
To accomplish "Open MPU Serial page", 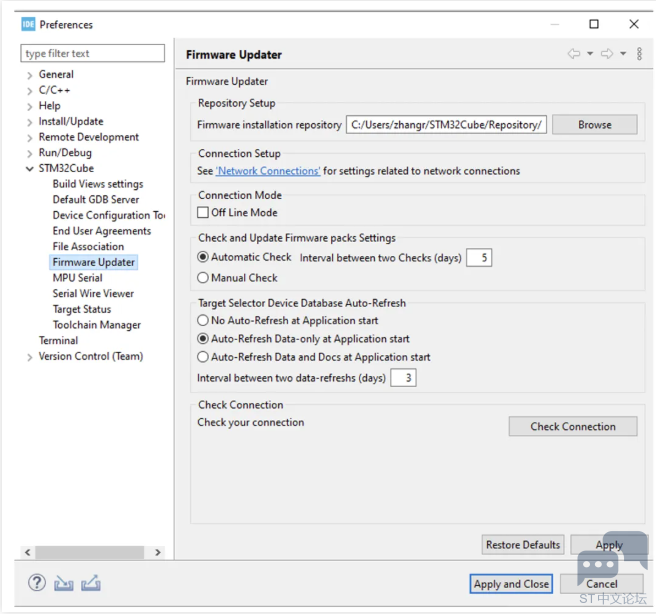I will (x=77, y=278).
